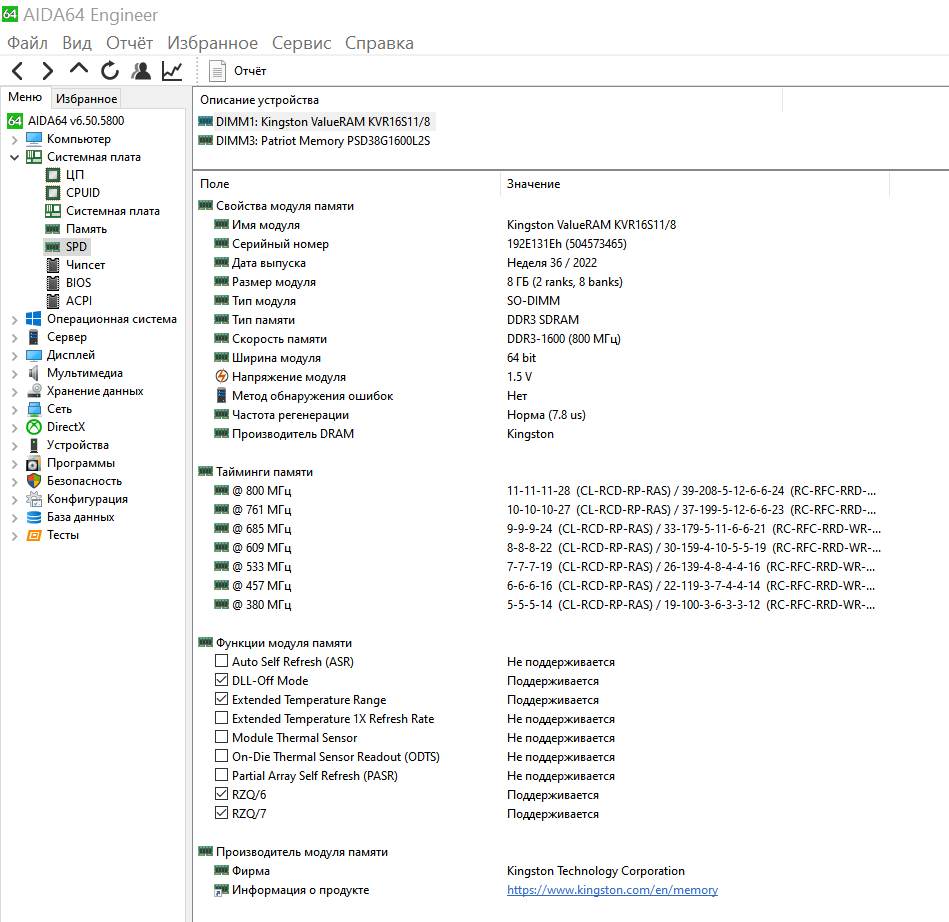Image resolution: width=949 pixels, height=922 pixels.
Task: Collapse the Системная плата tree node
Action: (x=15, y=157)
